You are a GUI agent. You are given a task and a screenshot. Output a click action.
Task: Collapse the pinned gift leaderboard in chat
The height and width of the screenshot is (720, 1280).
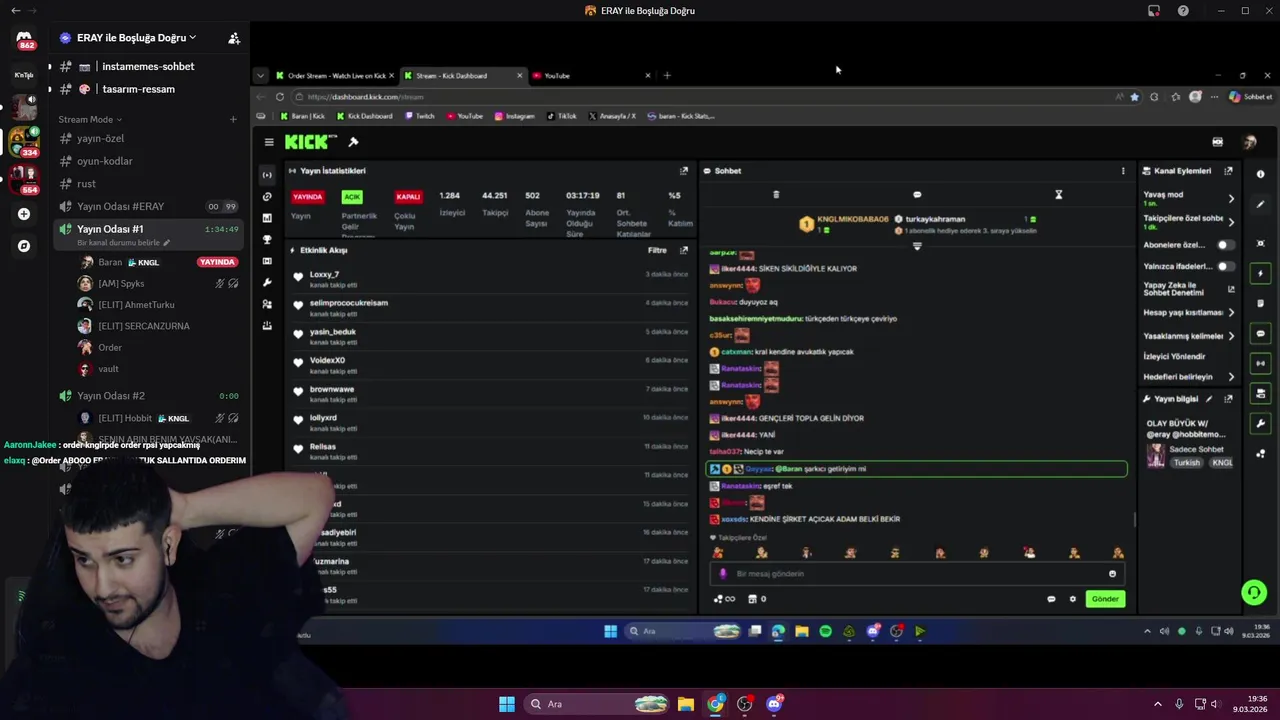(x=917, y=246)
